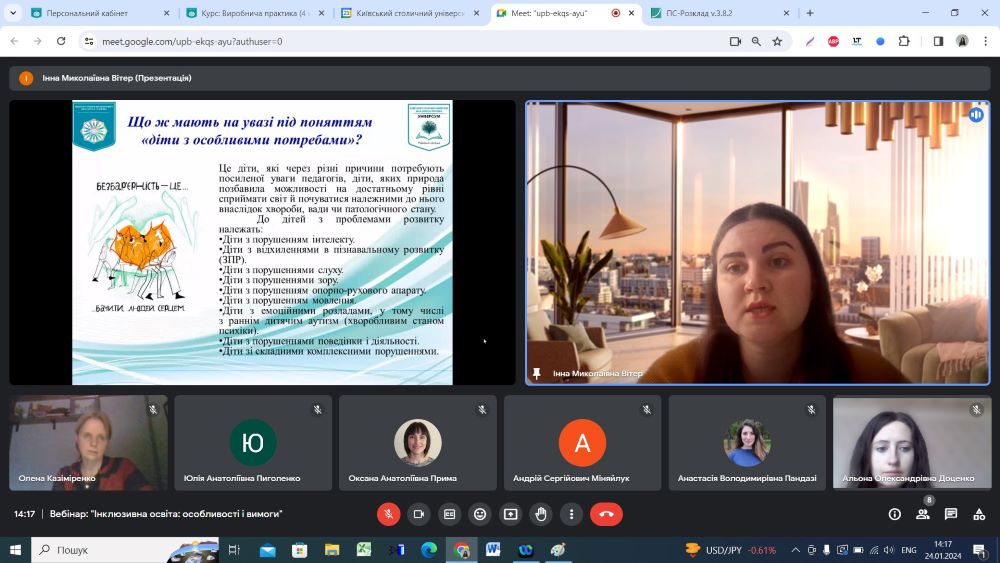Open the volume control in system tray
This screenshot has width=1000, height=563.
click(x=889, y=550)
